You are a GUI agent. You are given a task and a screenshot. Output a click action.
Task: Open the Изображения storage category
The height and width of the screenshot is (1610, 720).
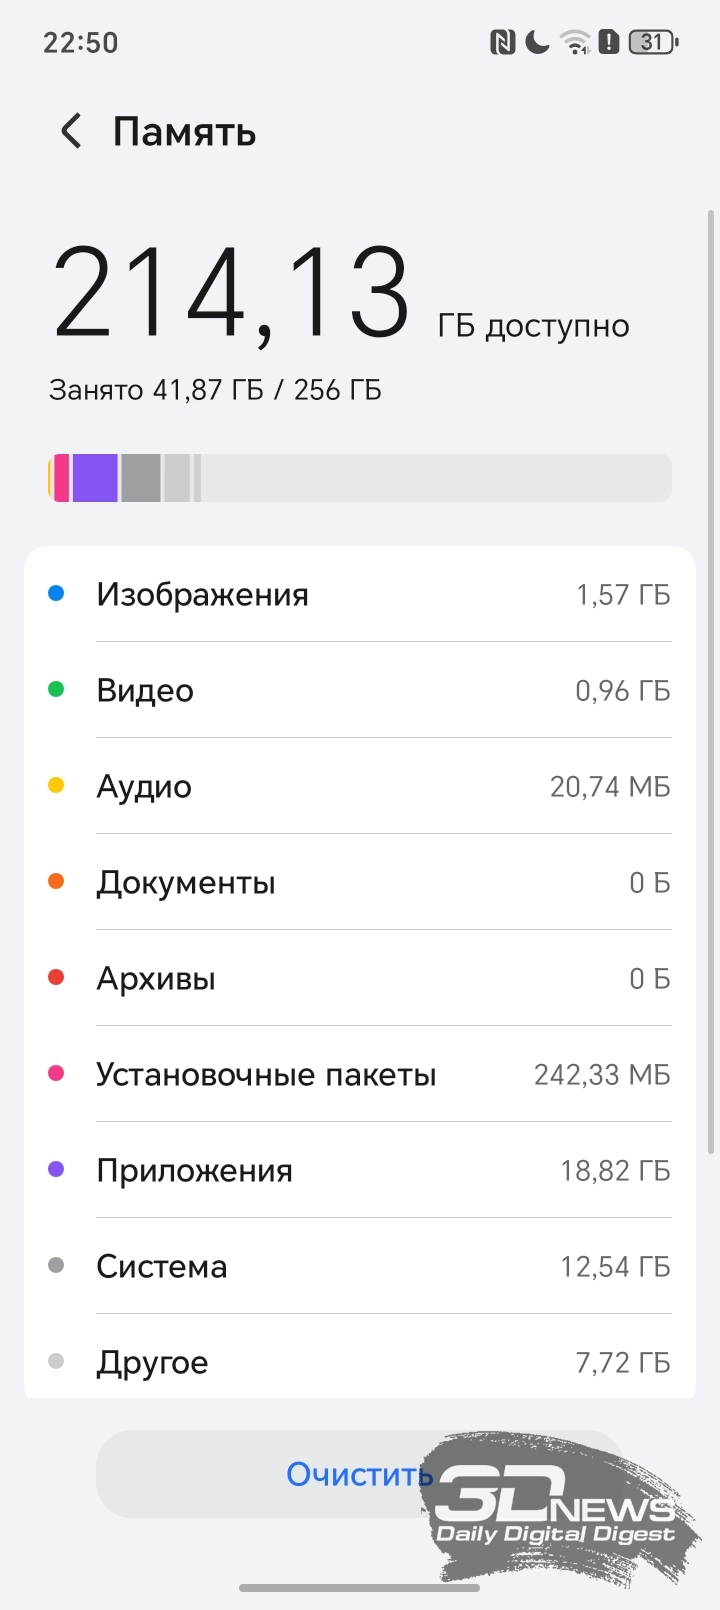[x=360, y=595]
